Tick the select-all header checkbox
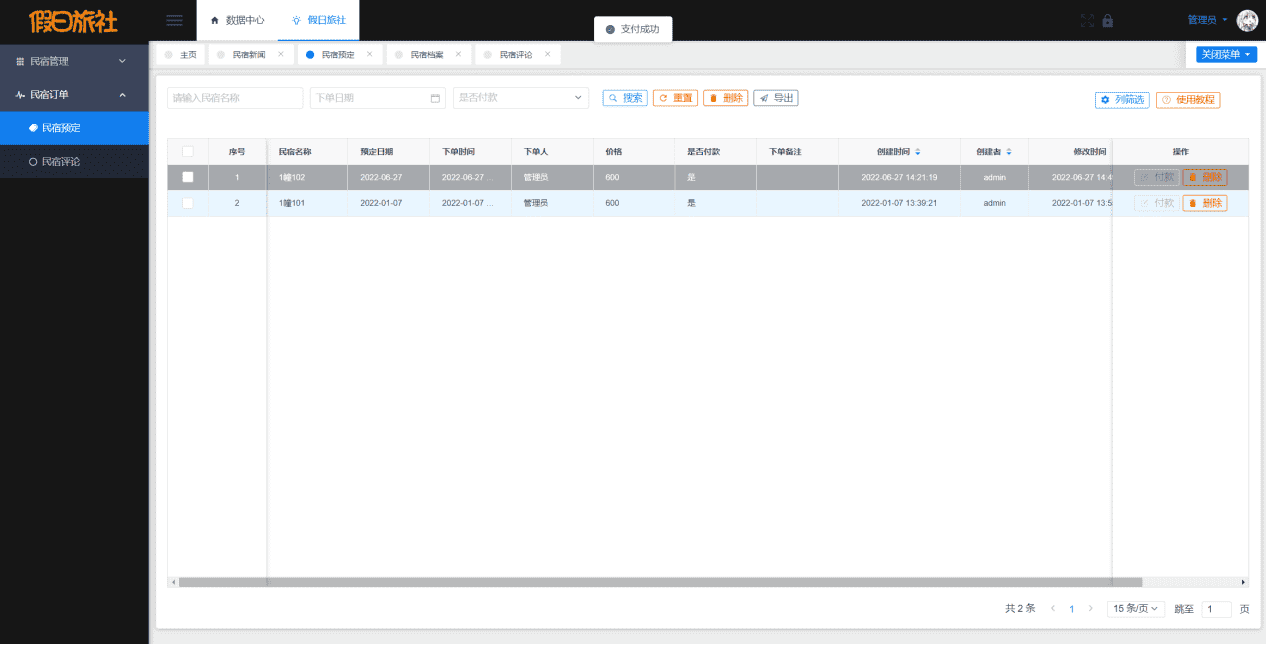 coord(187,152)
